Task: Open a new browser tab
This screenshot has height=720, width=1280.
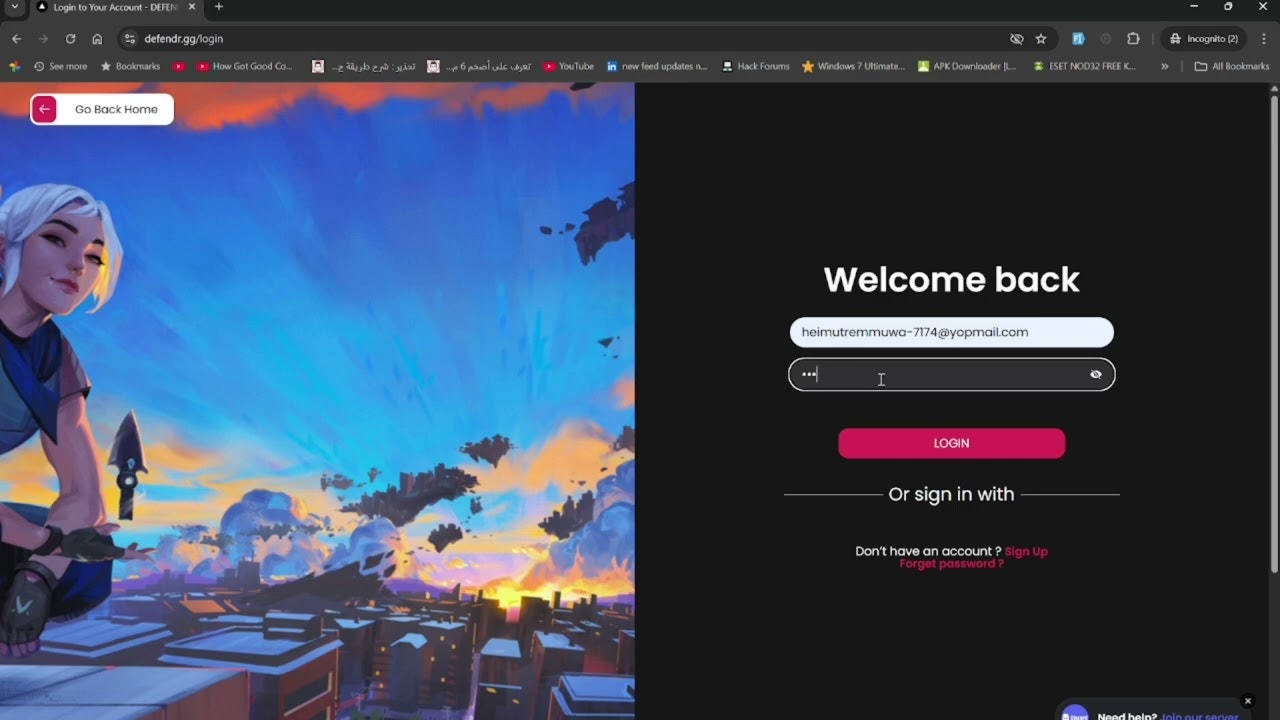Action: click(x=219, y=7)
